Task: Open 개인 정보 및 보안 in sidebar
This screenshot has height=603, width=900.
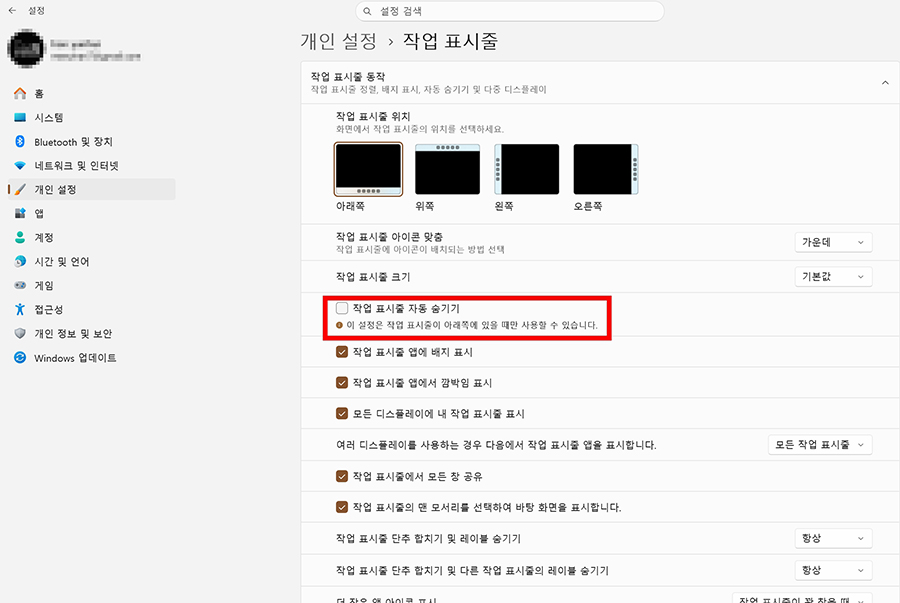Action: 92,333
